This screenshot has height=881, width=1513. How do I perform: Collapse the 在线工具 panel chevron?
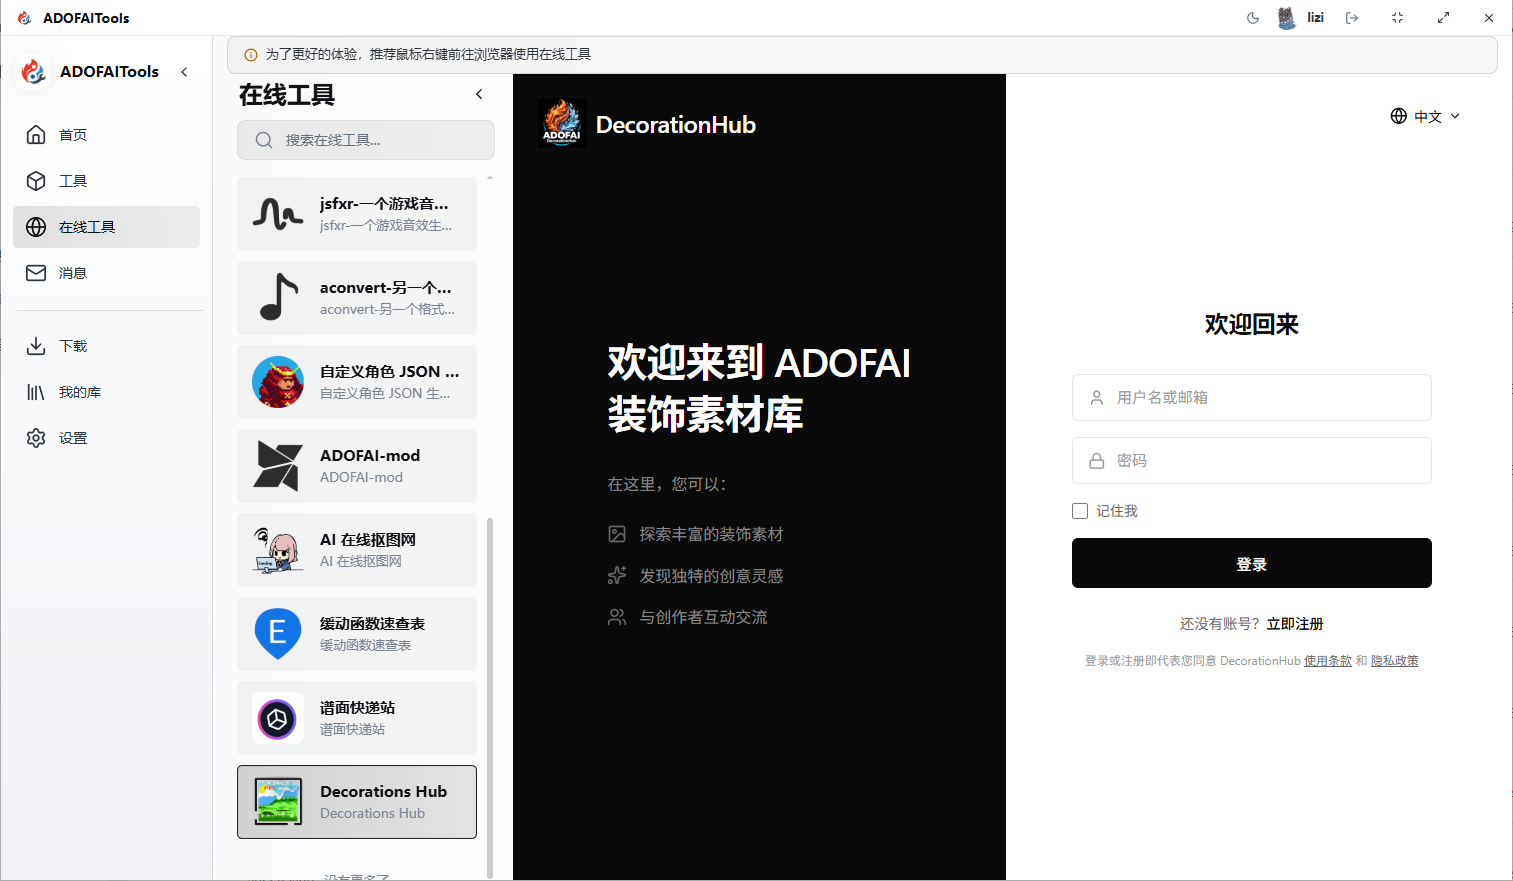[x=479, y=94]
